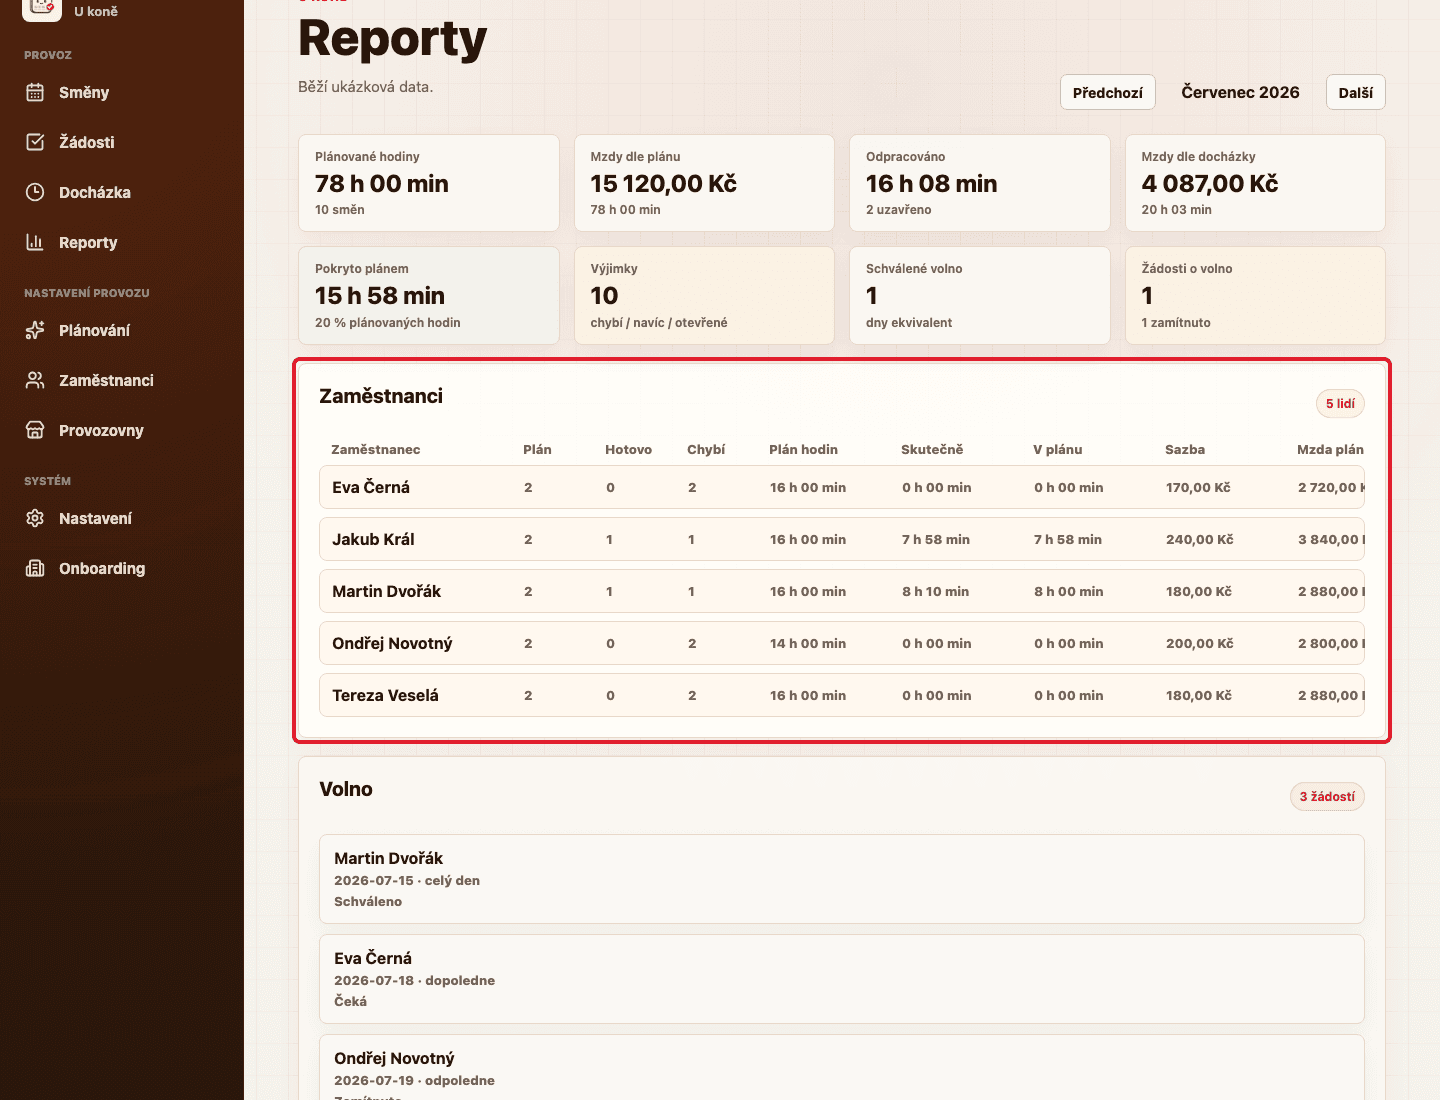Click the Docházka clock icon
This screenshot has height=1100, width=1440.
[35, 192]
